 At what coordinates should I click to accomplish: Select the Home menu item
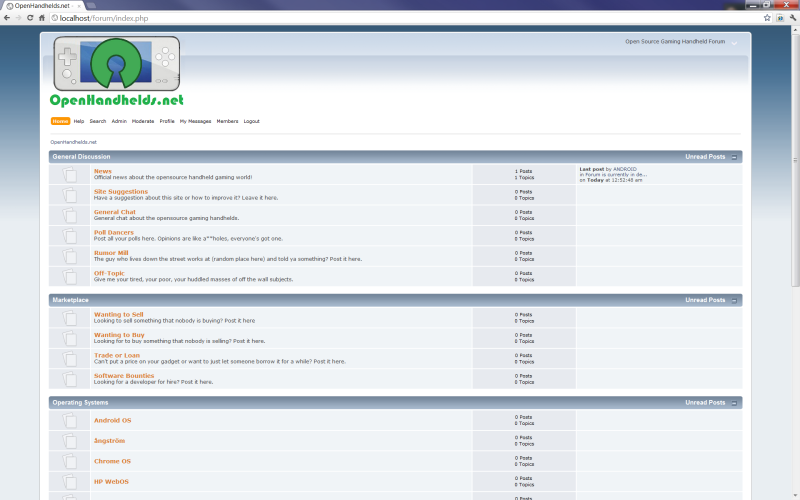coord(60,121)
